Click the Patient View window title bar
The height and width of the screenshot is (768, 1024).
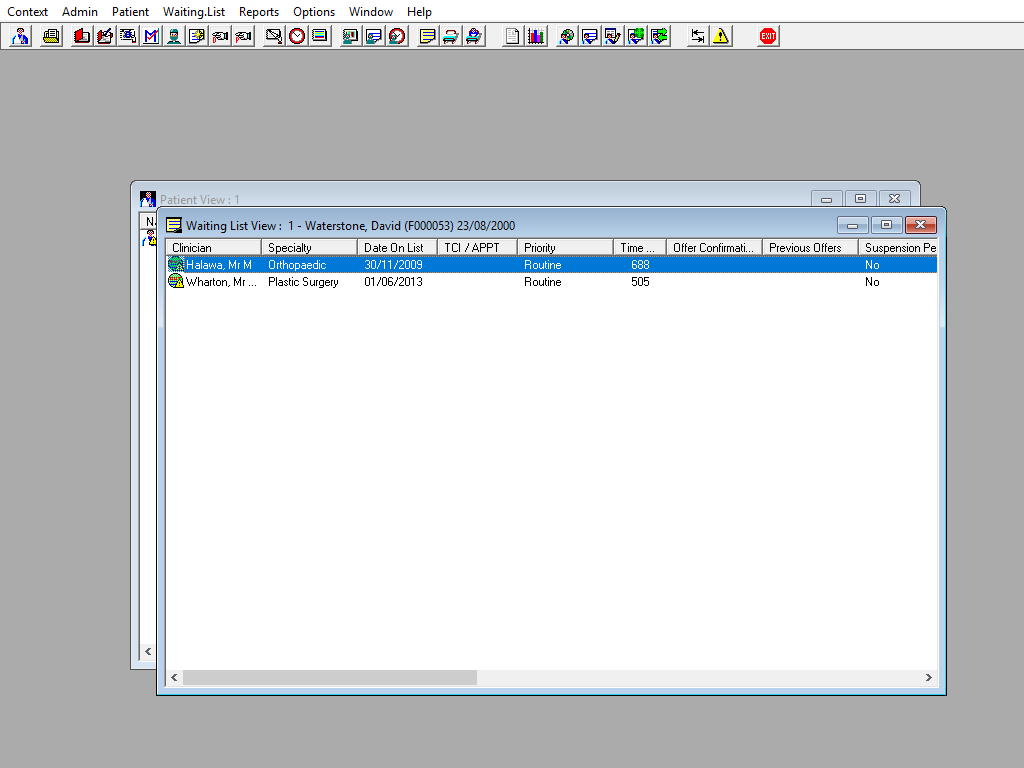[483, 197]
